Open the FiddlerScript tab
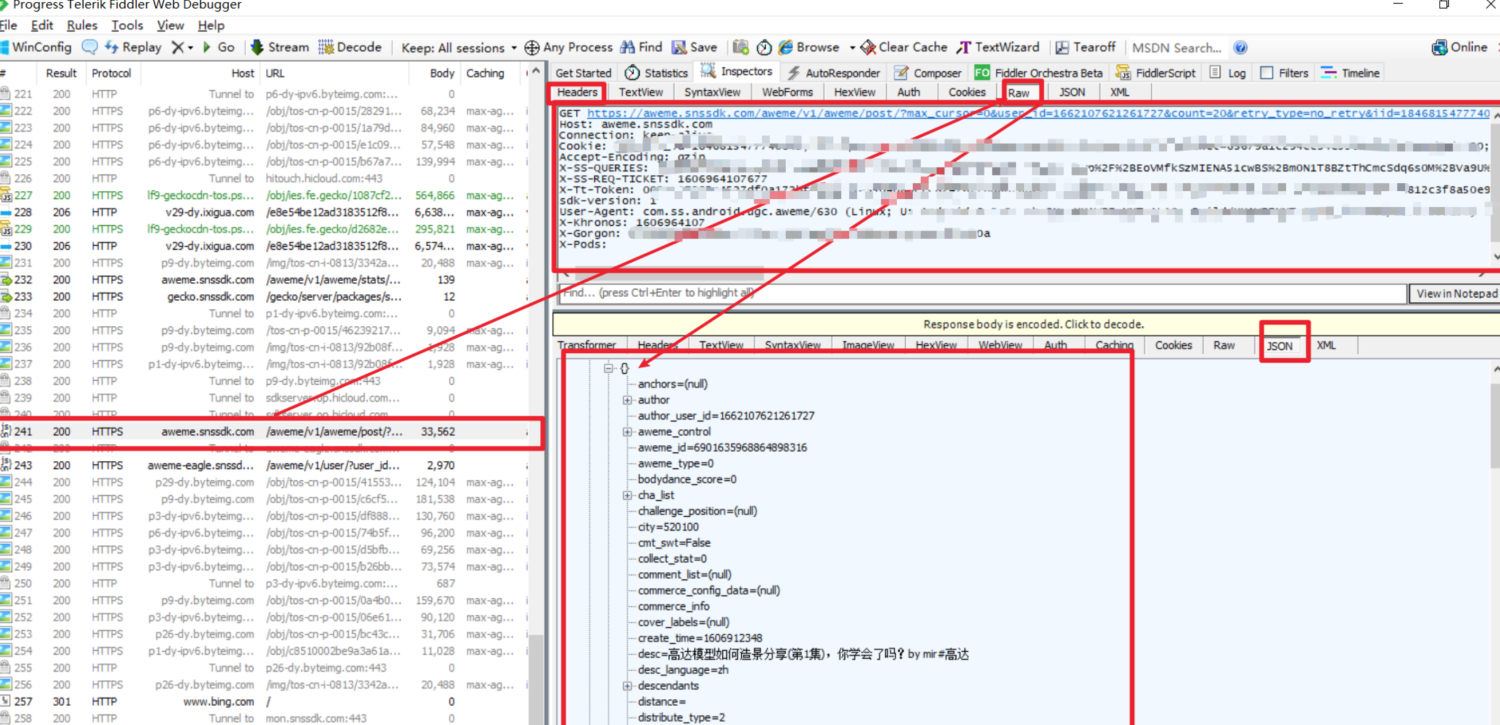The image size is (1500, 725). (1155, 73)
